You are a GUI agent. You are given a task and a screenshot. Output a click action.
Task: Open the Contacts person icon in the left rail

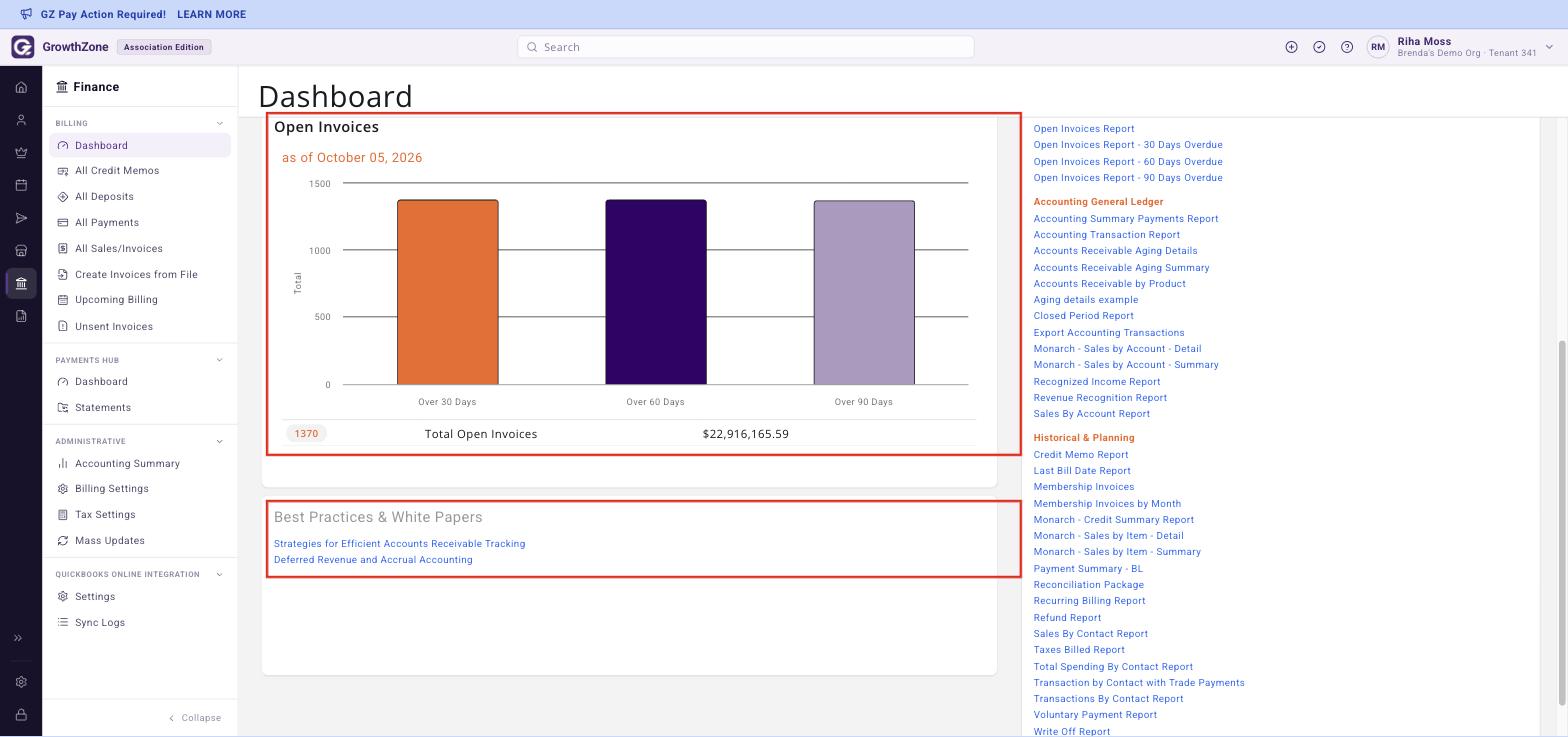[21, 120]
